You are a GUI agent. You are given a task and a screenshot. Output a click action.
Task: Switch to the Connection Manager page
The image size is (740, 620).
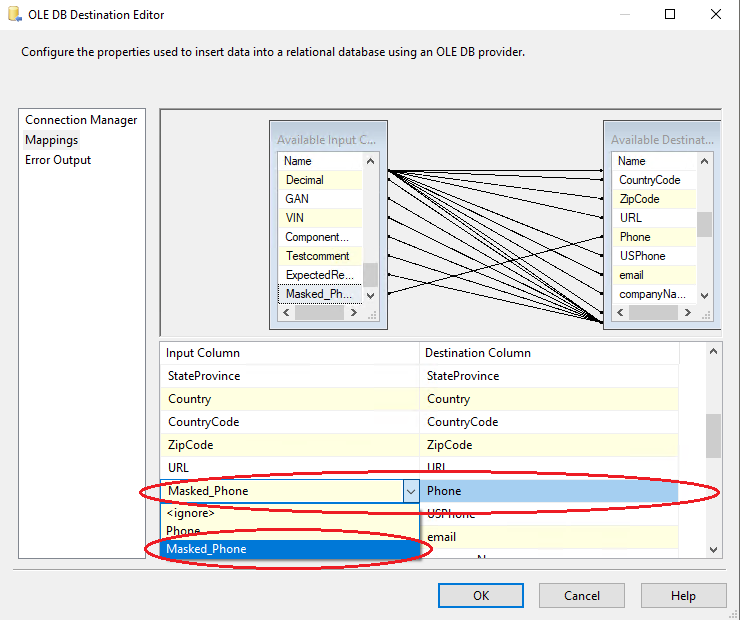(x=81, y=120)
